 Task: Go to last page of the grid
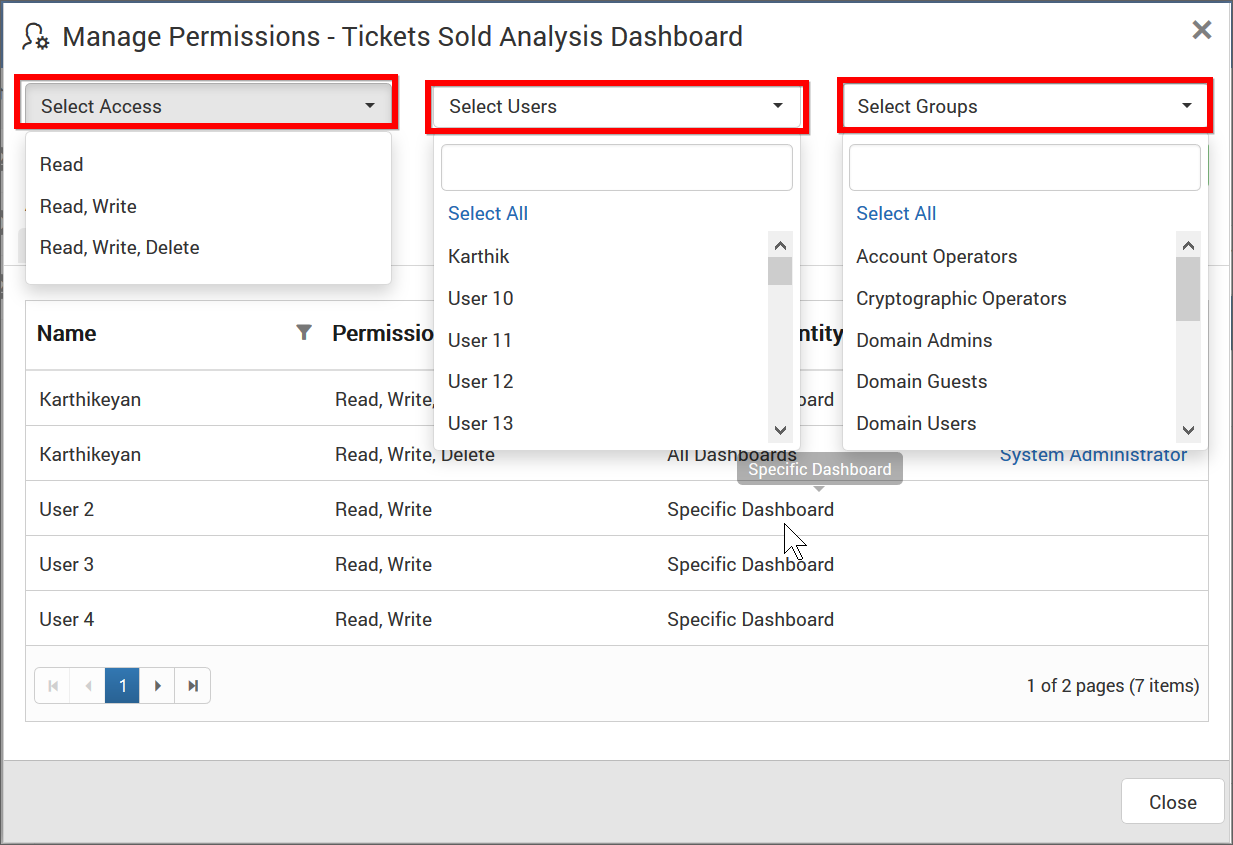click(x=193, y=686)
